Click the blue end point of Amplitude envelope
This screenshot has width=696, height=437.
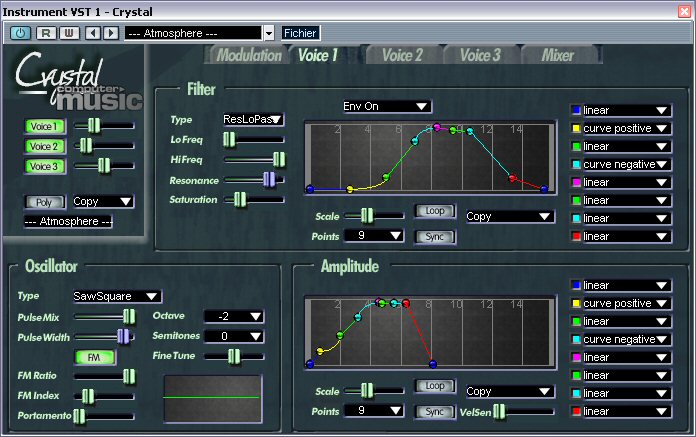pos(433,364)
